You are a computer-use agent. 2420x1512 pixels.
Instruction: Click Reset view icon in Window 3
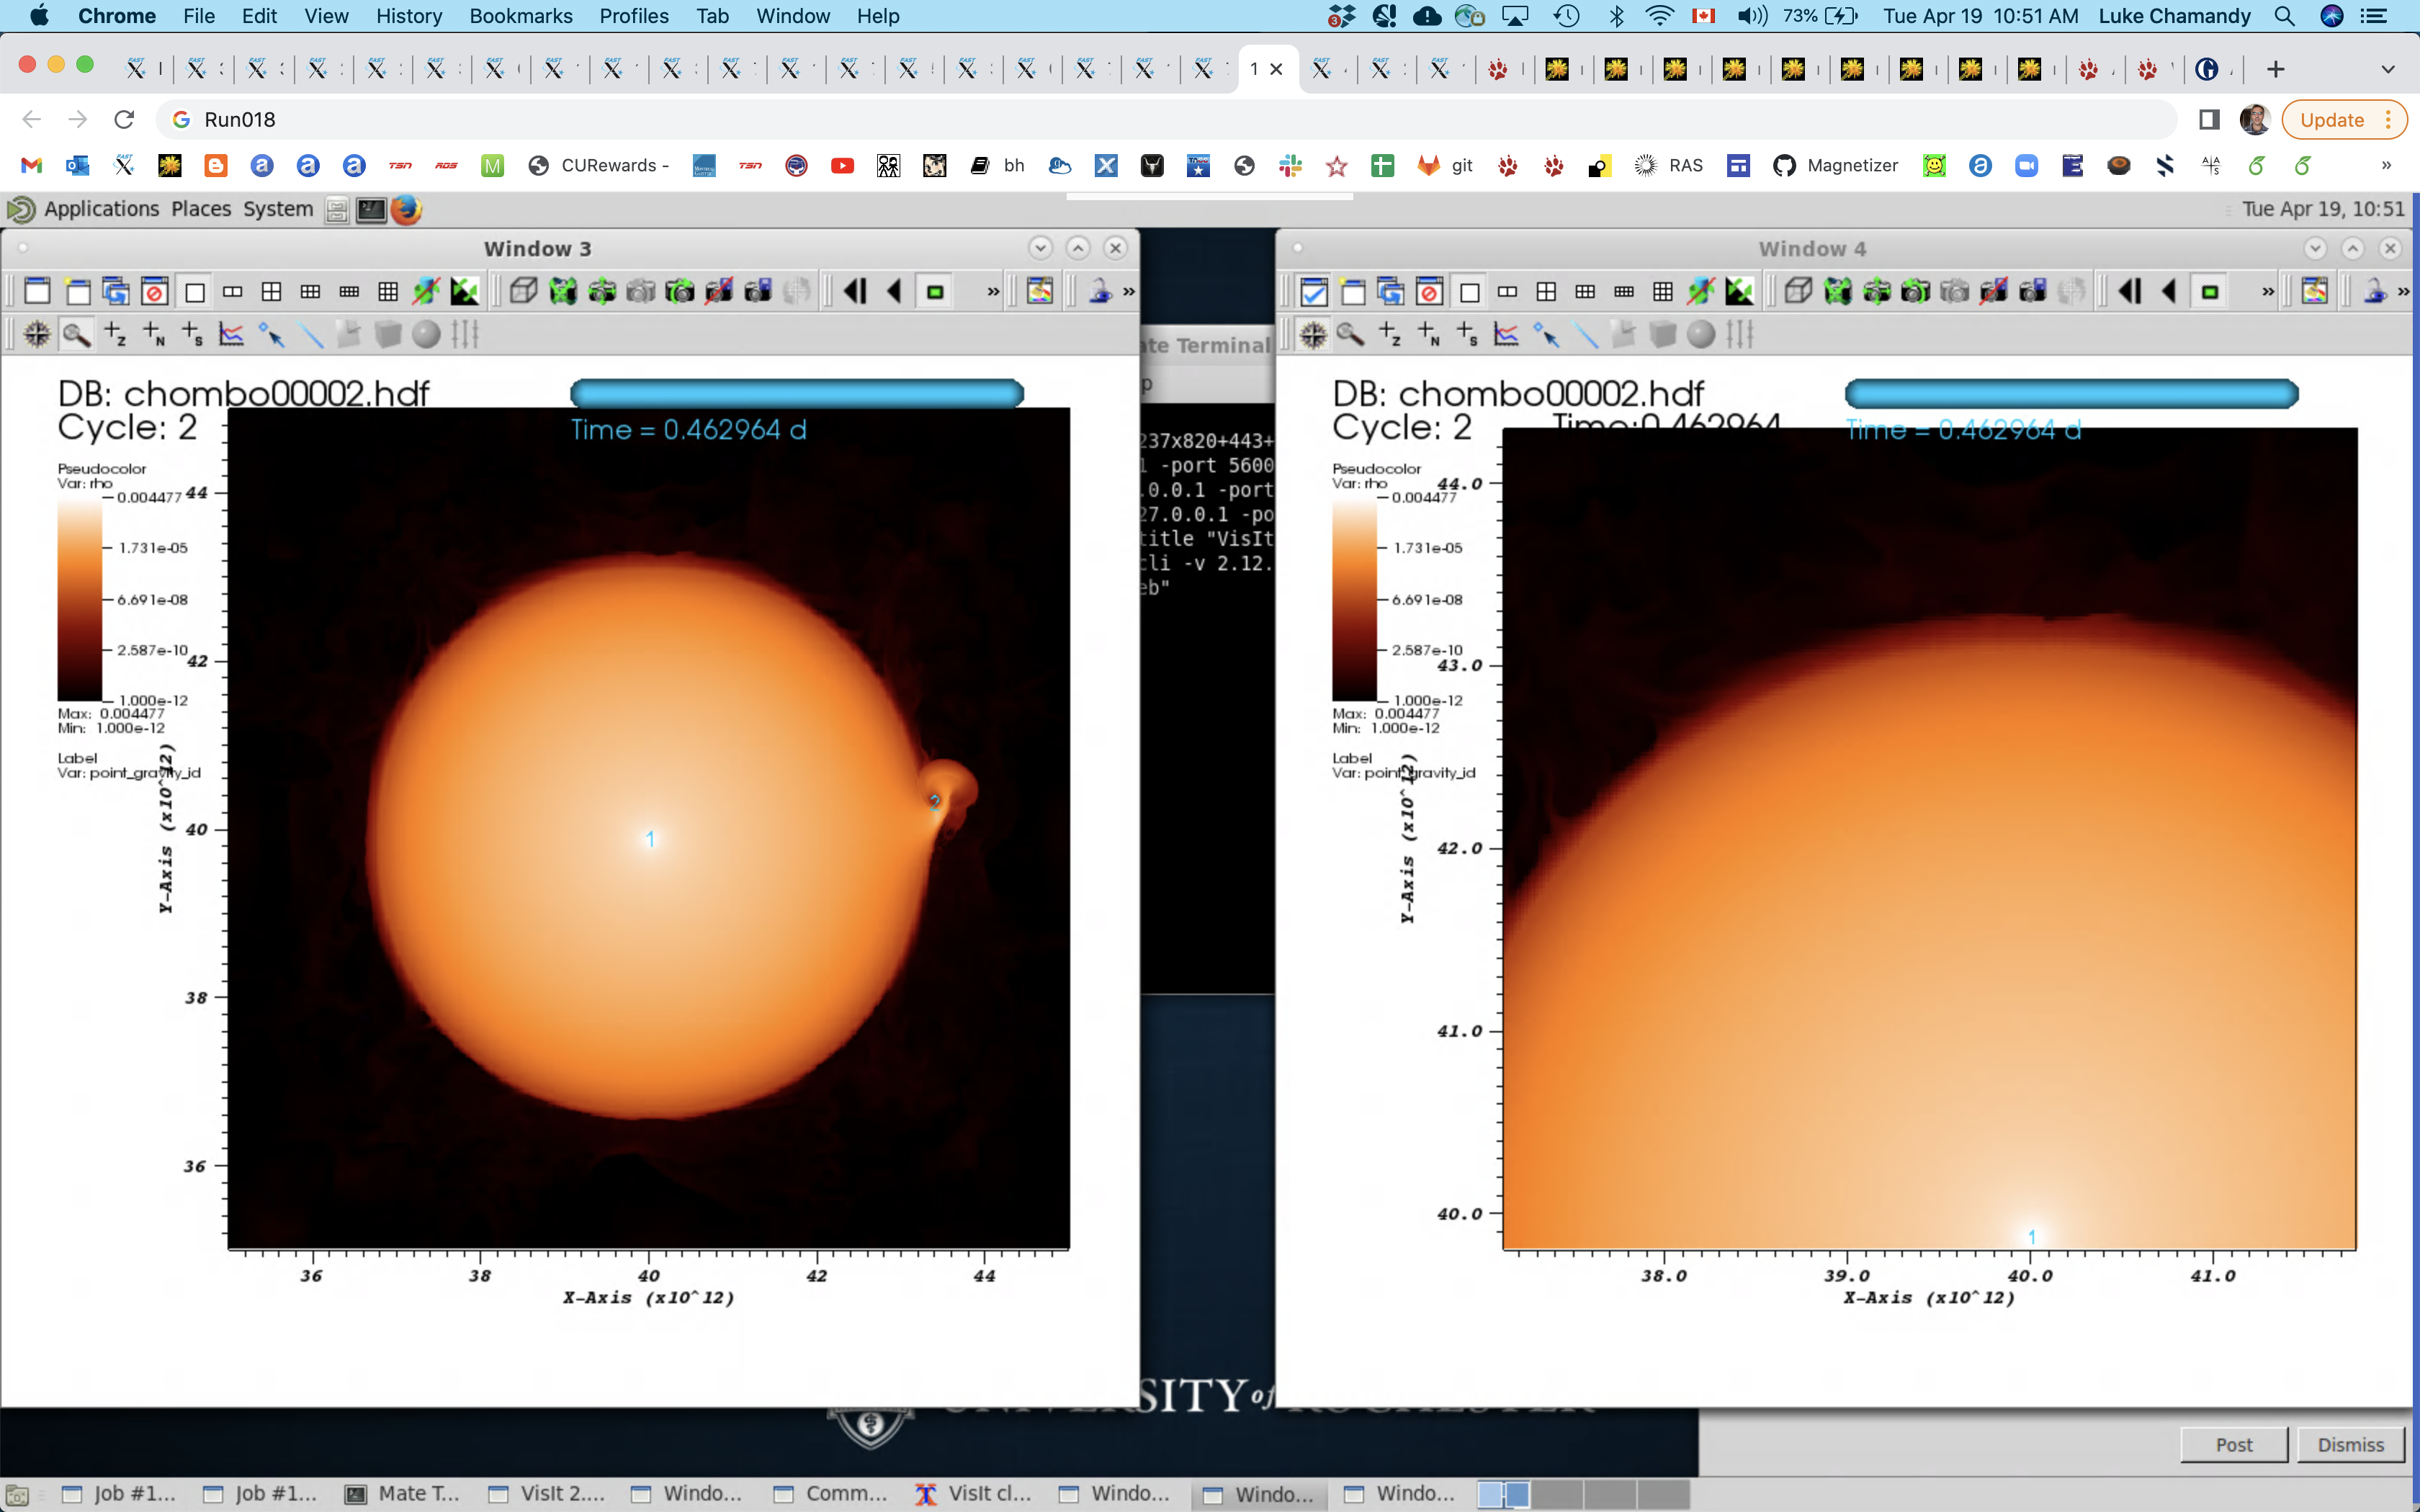click(x=563, y=292)
